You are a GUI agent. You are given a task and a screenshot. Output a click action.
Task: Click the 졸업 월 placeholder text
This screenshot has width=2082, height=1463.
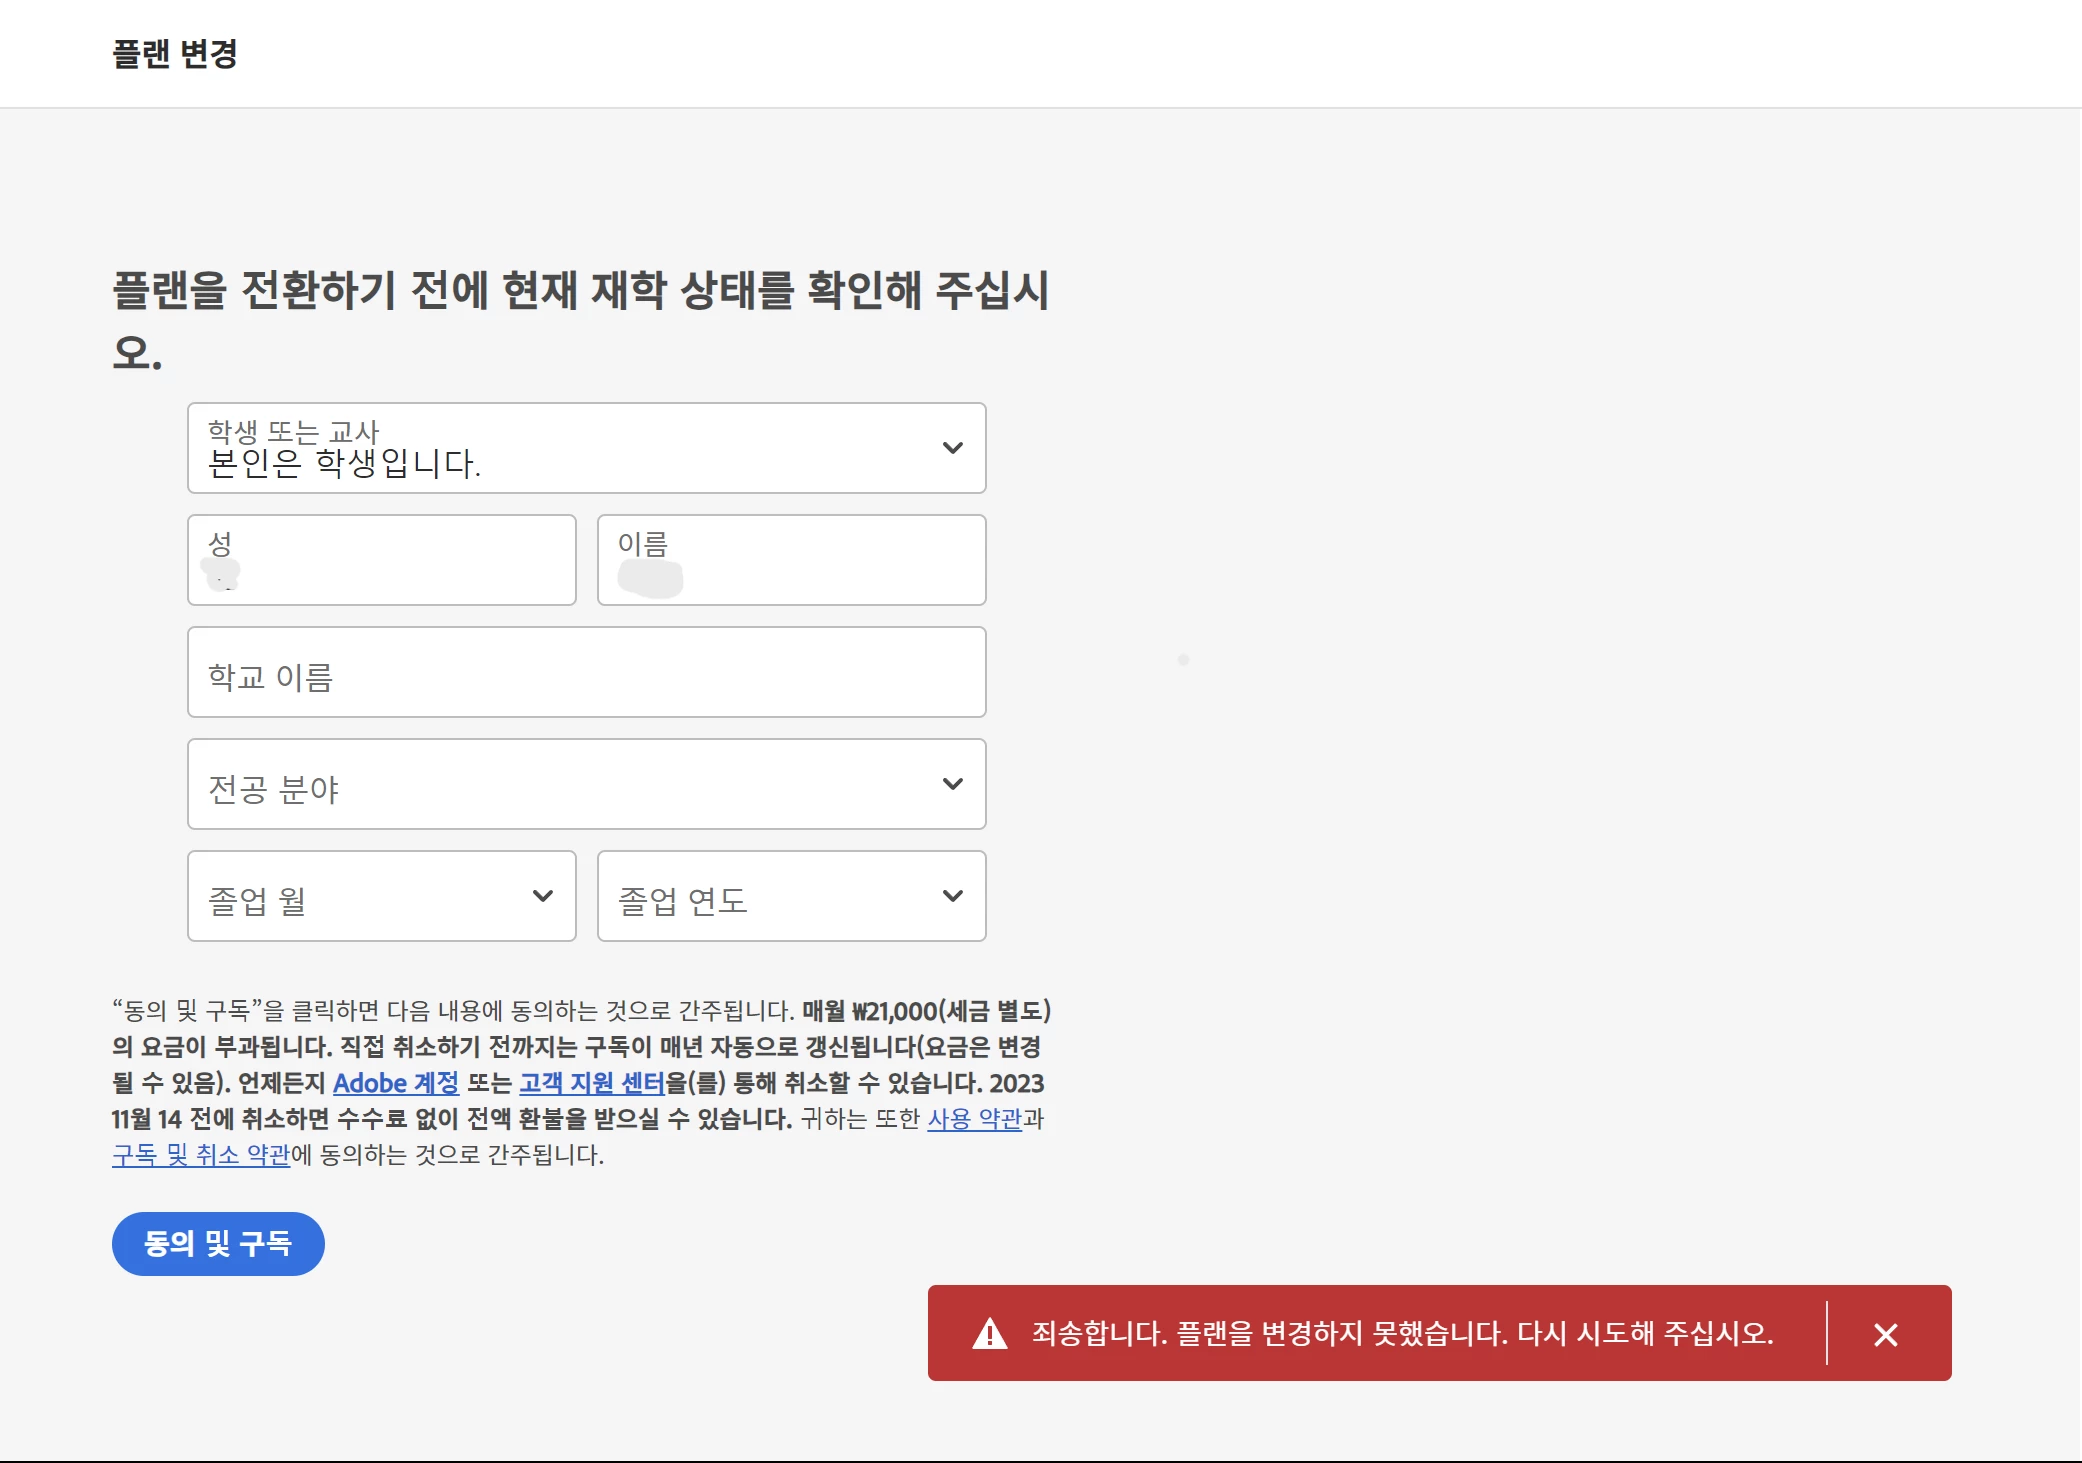pyautogui.click(x=257, y=901)
